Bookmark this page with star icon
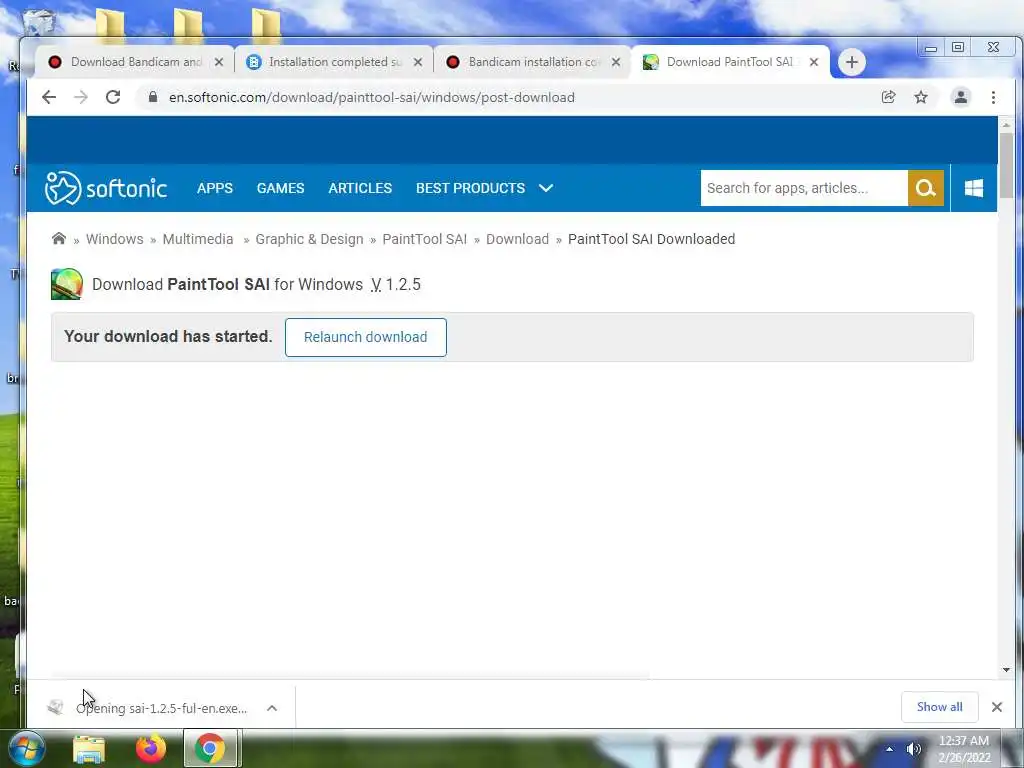This screenshot has height=768, width=1024. pyautogui.click(x=921, y=97)
